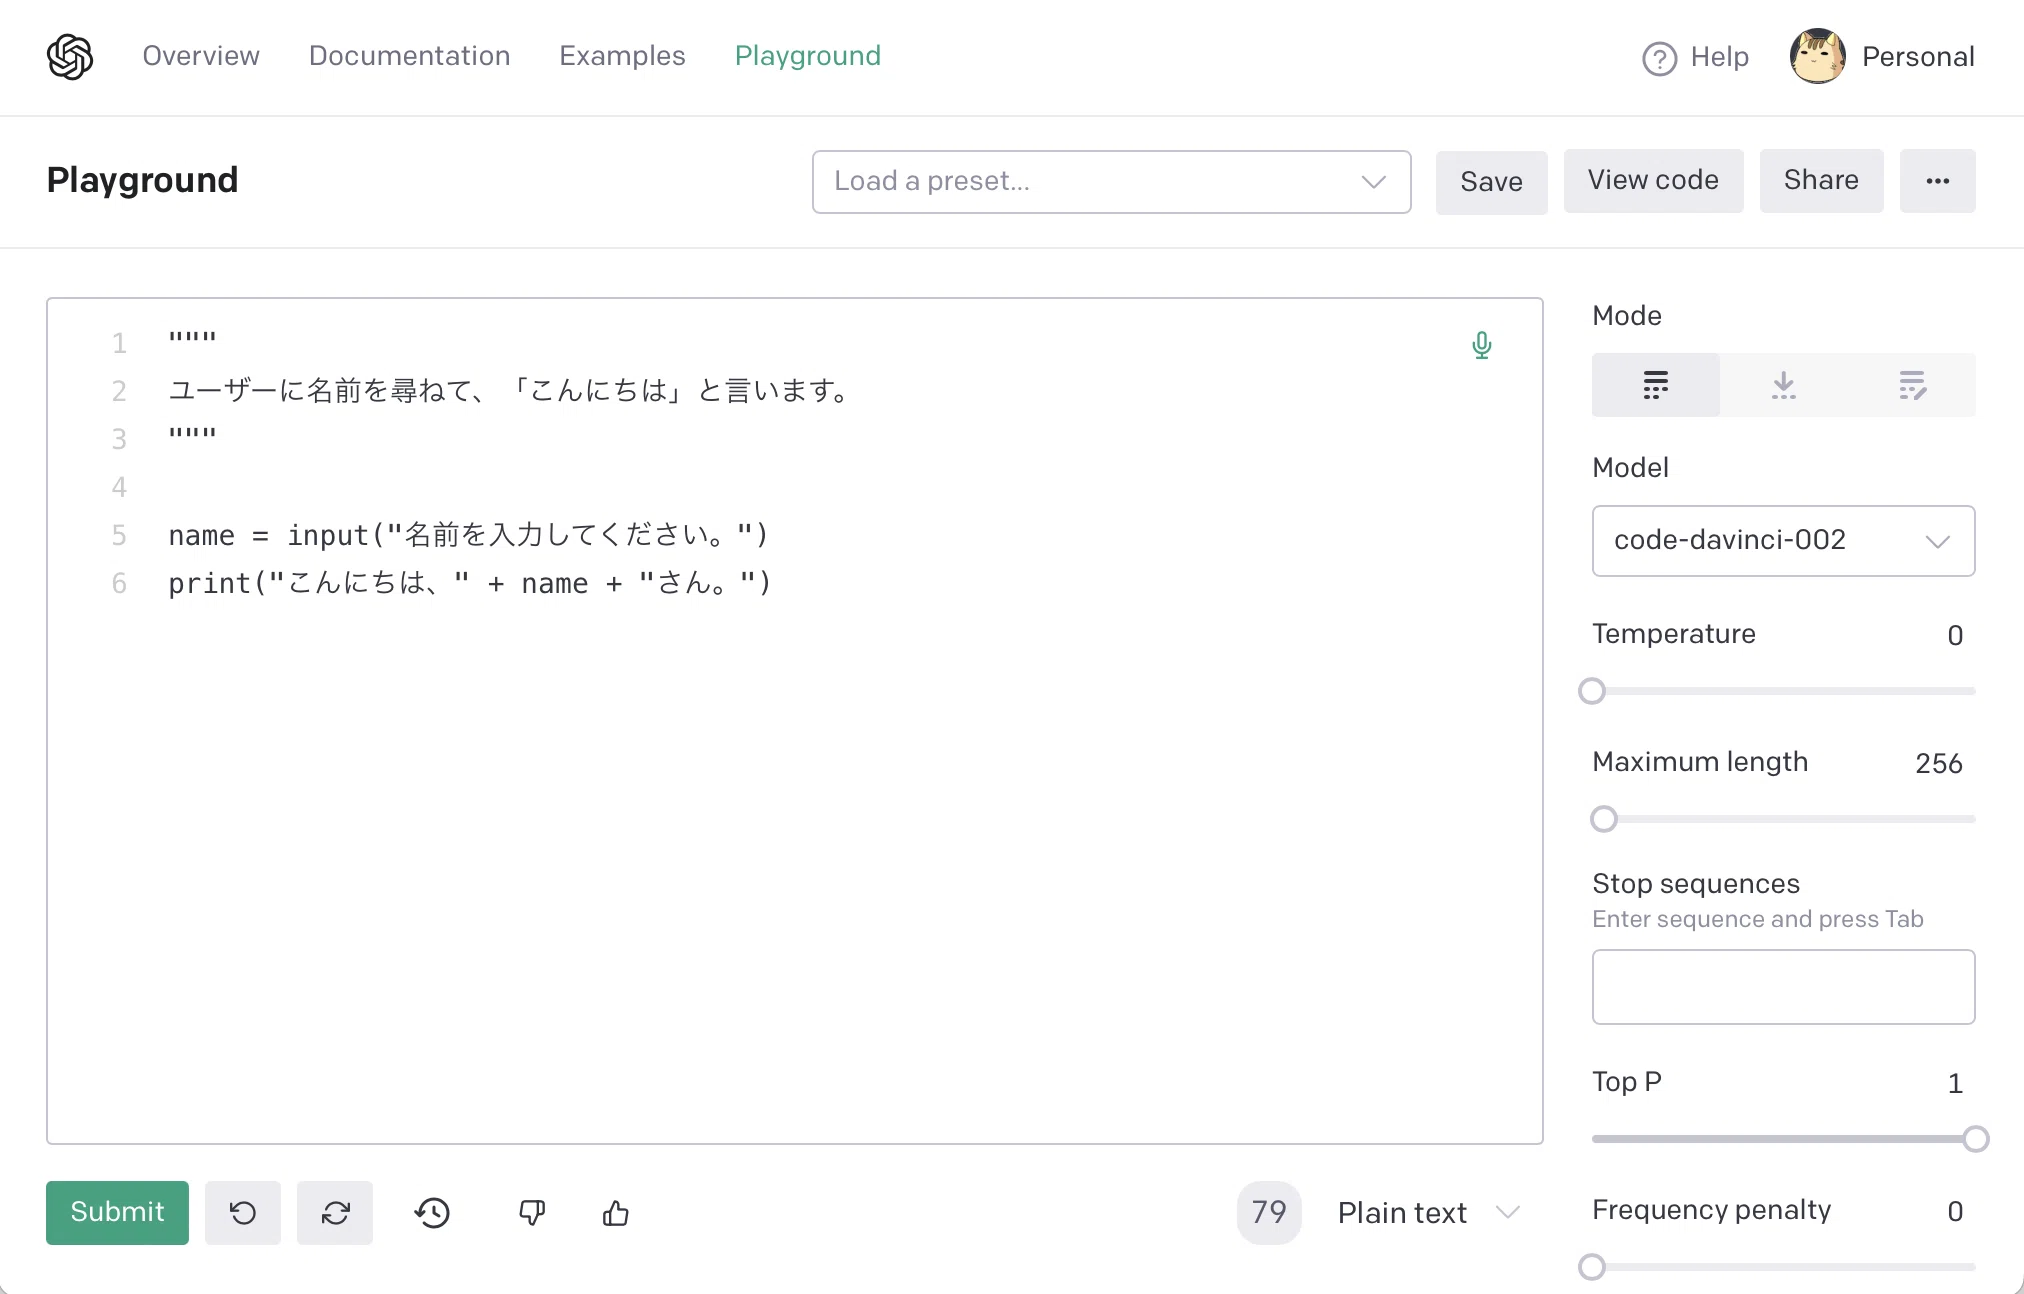Click the thumbs up icon
The width and height of the screenshot is (2024, 1294).
click(x=616, y=1213)
